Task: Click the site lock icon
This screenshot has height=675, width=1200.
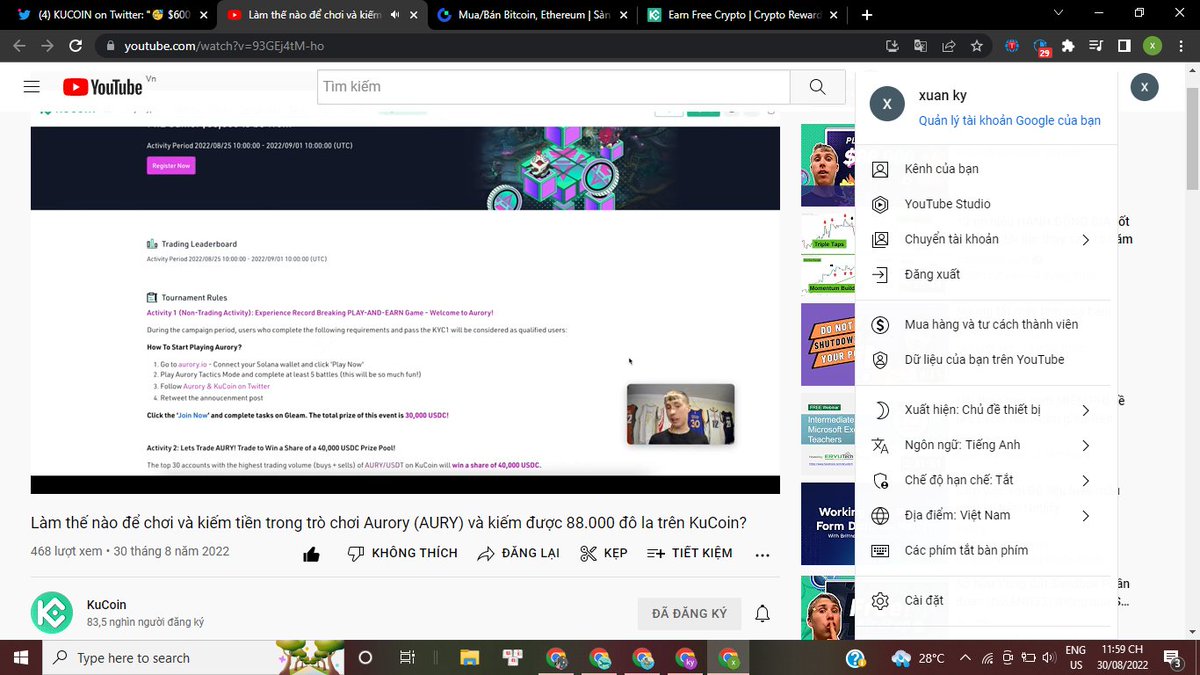Action: [x=110, y=46]
